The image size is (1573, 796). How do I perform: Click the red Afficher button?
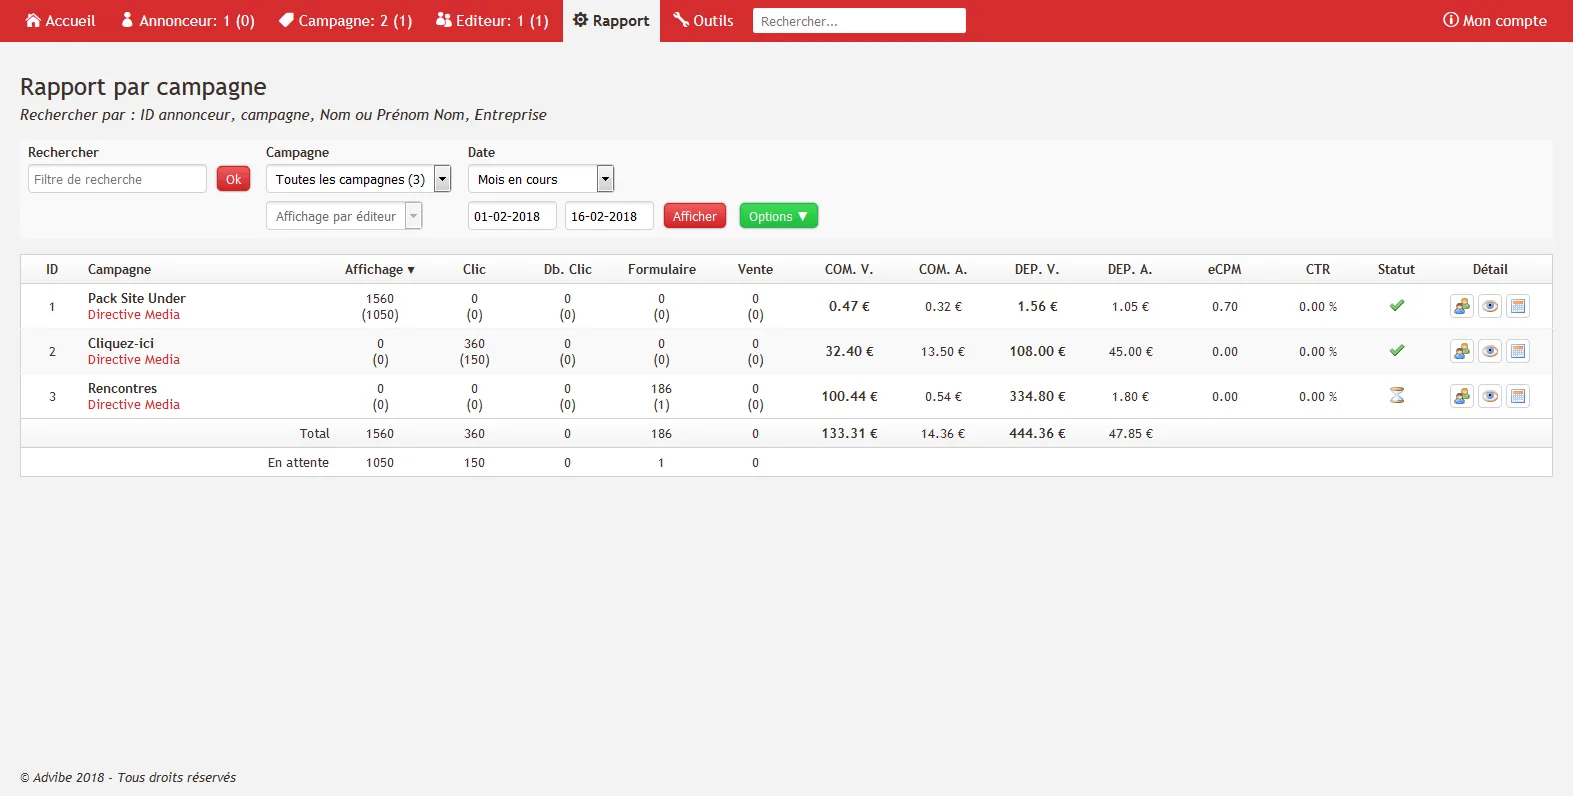694,216
